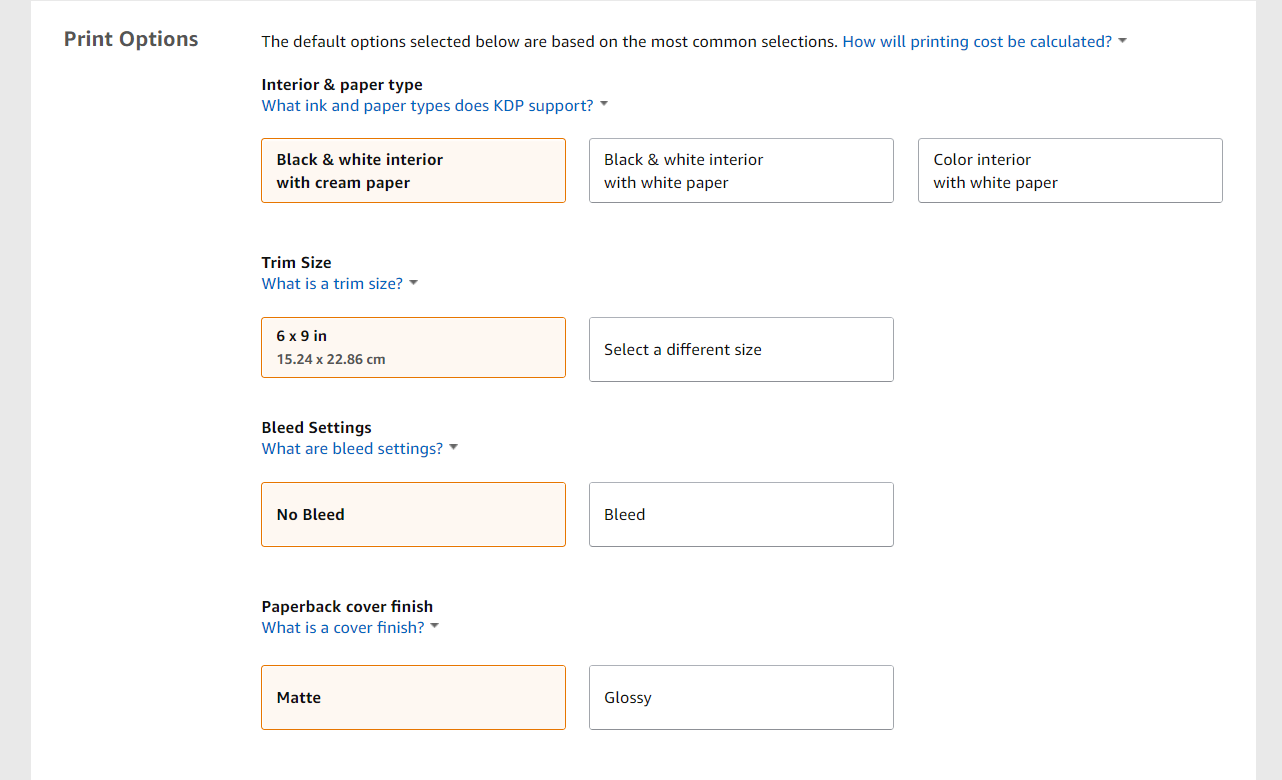Image resolution: width=1282 pixels, height=780 pixels.
Task: Switch cover finish to Glossy
Action: [x=741, y=698]
